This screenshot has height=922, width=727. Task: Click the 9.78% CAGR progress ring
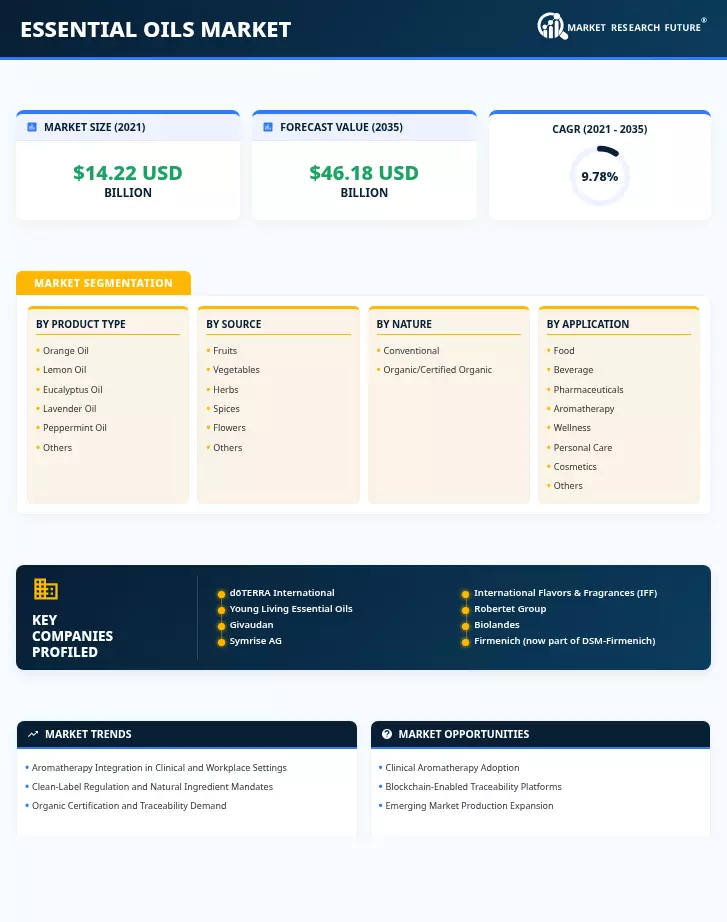[599, 176]
